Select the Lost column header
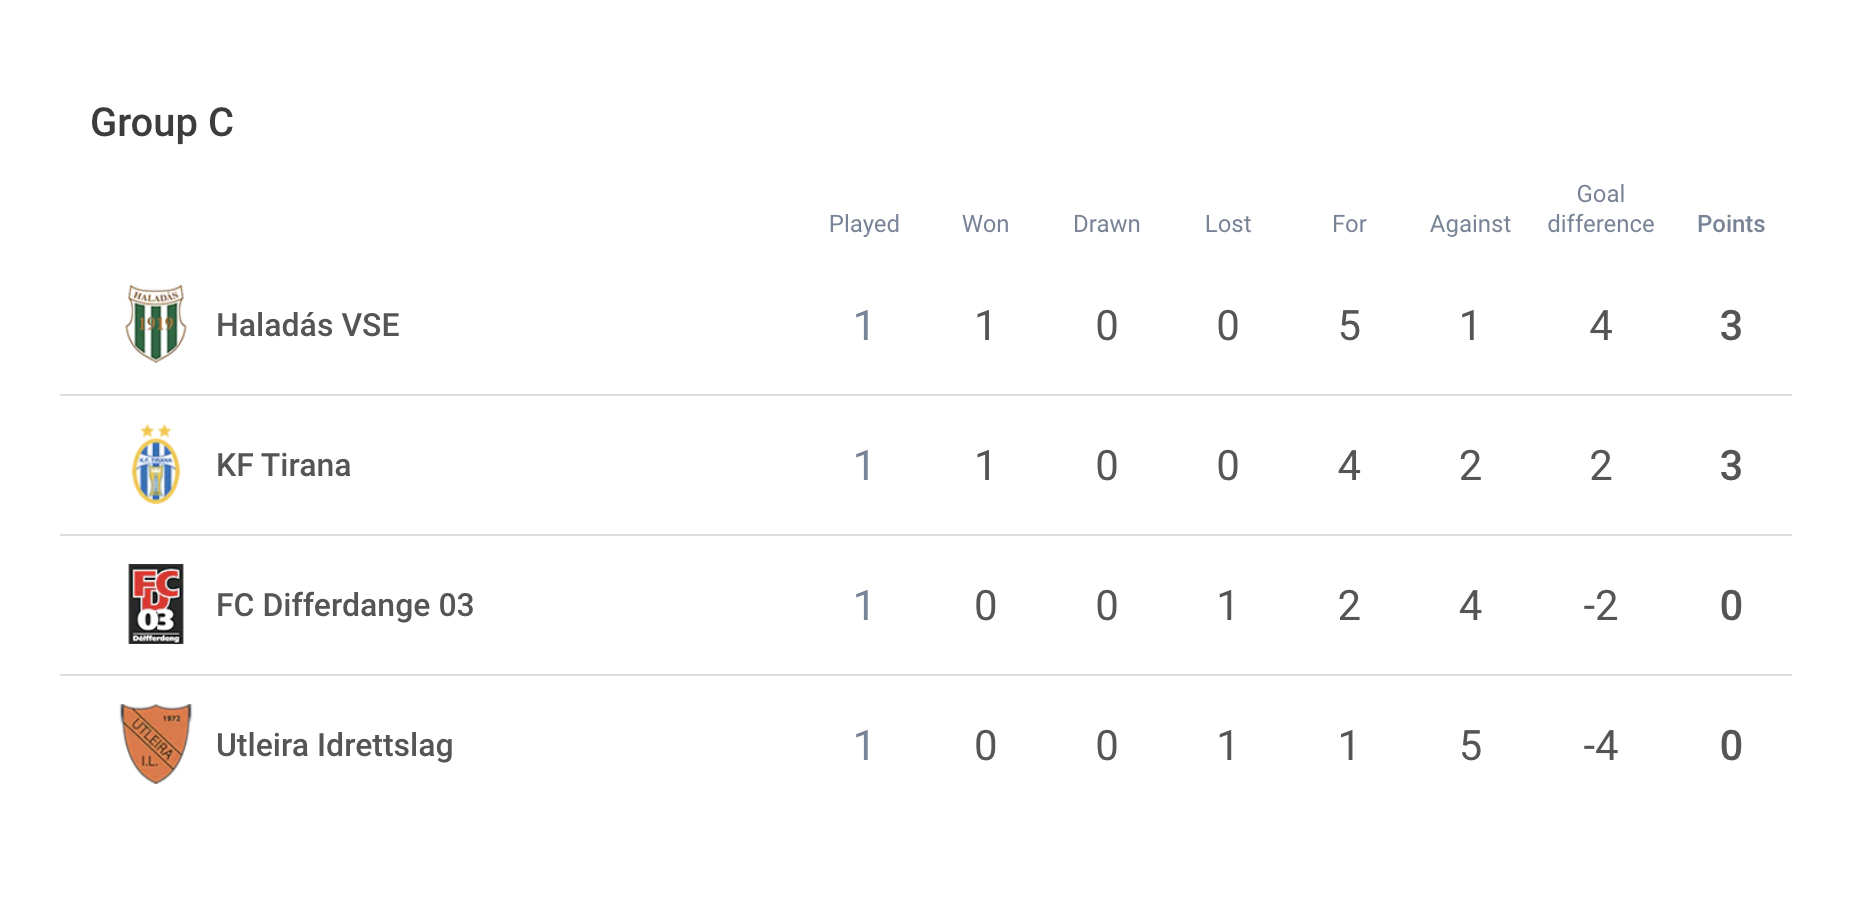 (x=1228, y=224)
